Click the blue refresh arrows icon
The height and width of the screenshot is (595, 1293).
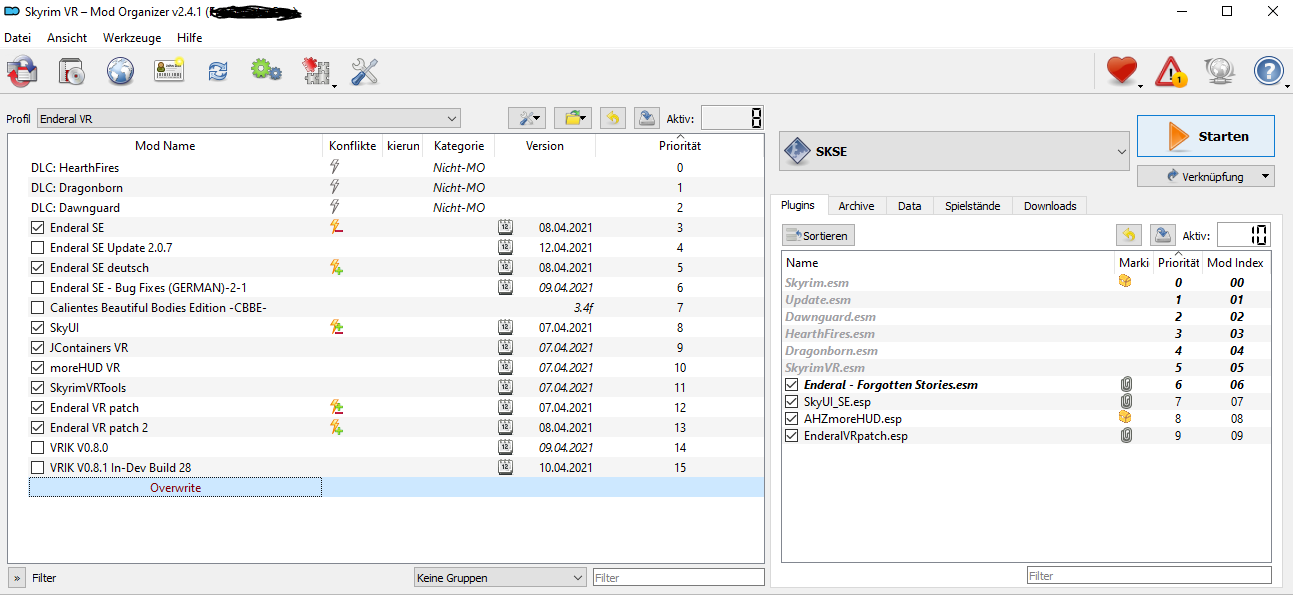coord(218,71)
